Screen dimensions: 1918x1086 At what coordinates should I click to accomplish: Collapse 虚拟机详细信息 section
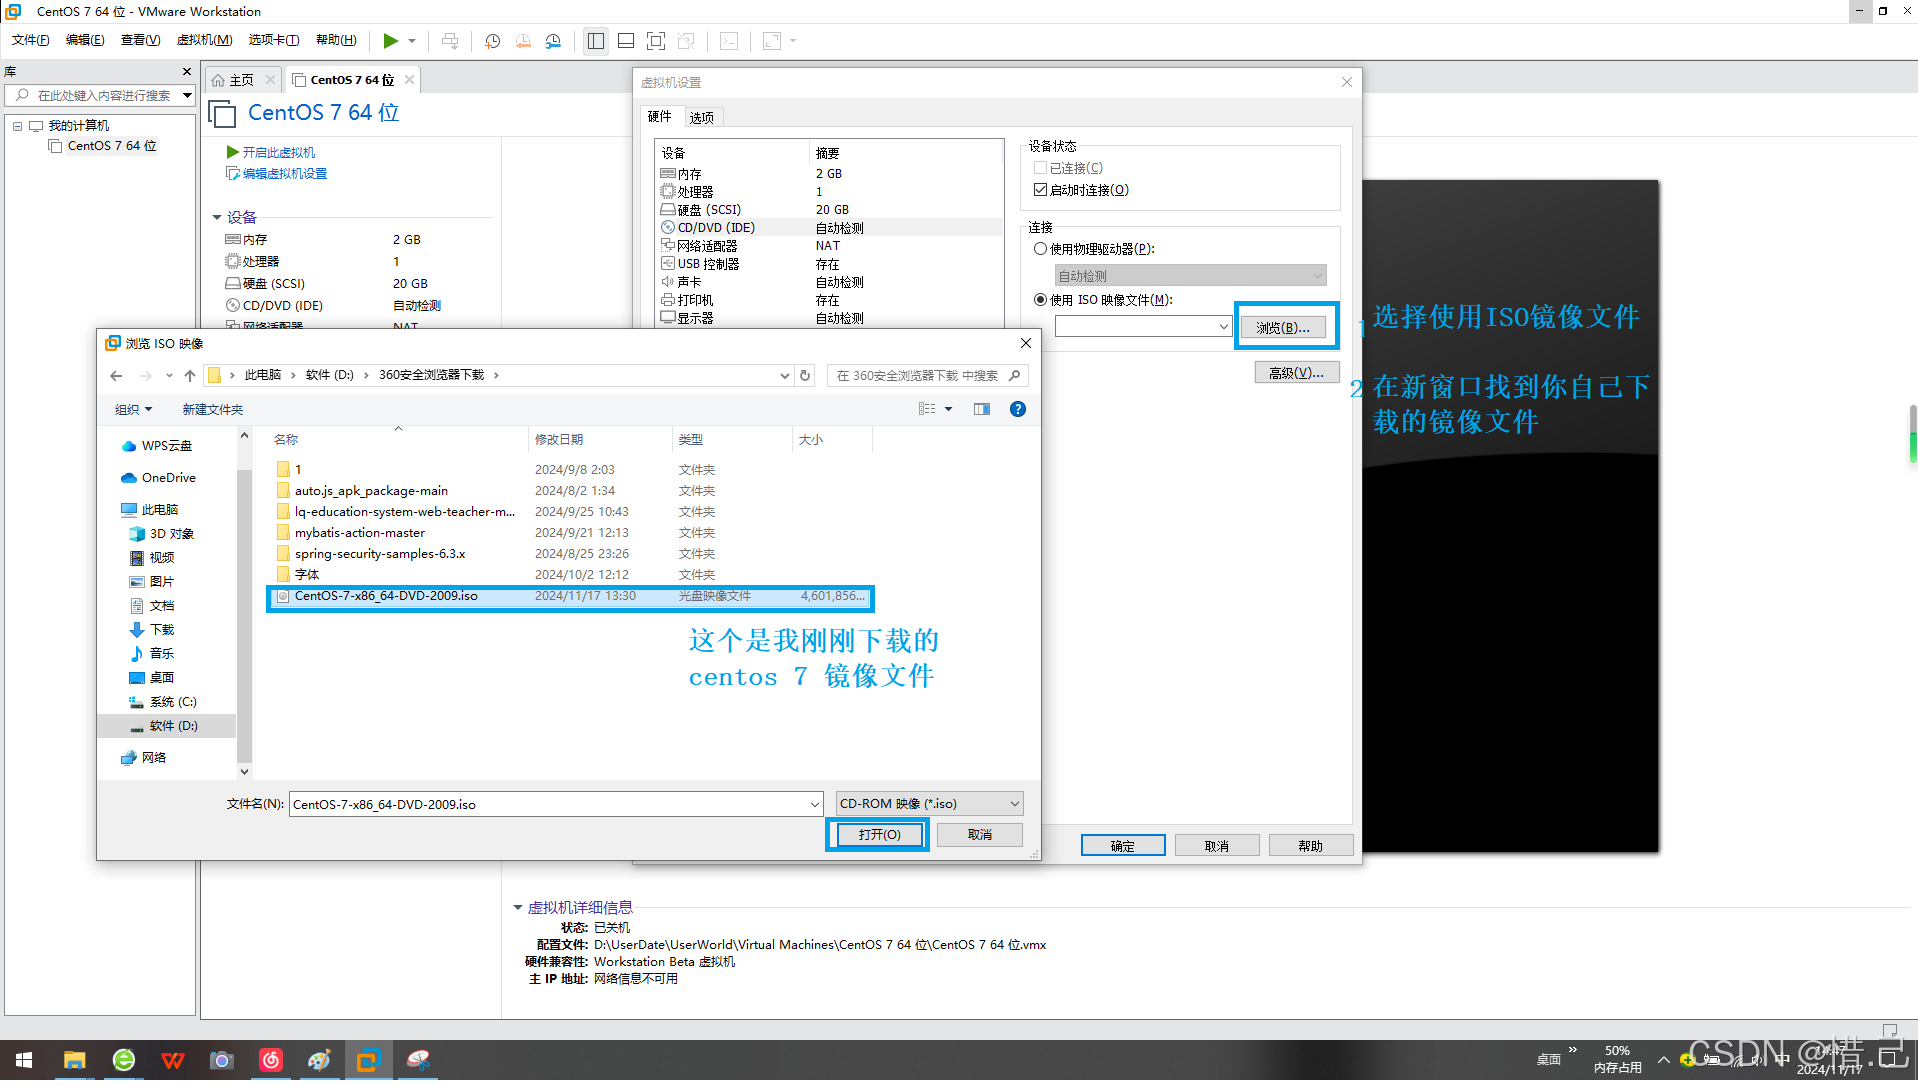tap(518, 908)
